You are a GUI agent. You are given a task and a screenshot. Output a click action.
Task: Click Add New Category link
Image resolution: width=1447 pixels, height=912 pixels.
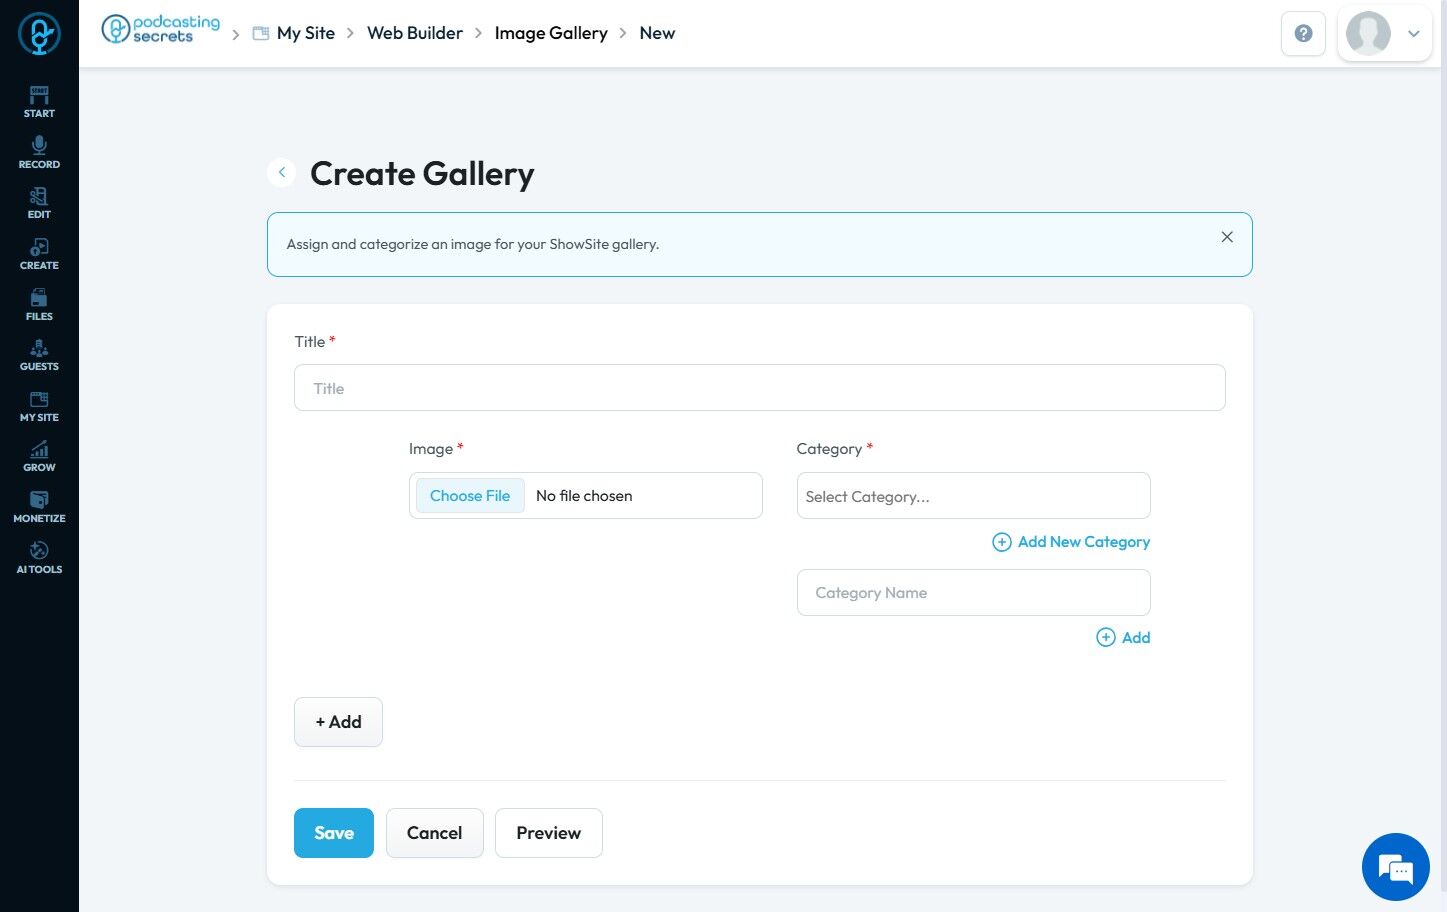pyautogui.click(x=1071, y=542)
